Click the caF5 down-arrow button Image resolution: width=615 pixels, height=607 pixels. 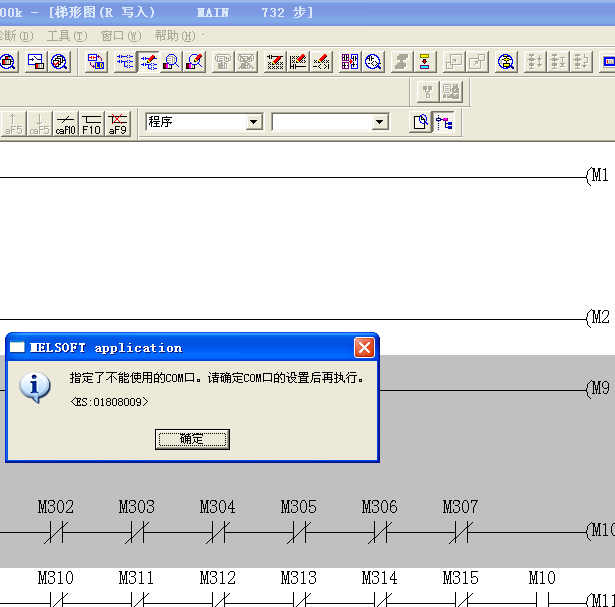pos(40,123)
